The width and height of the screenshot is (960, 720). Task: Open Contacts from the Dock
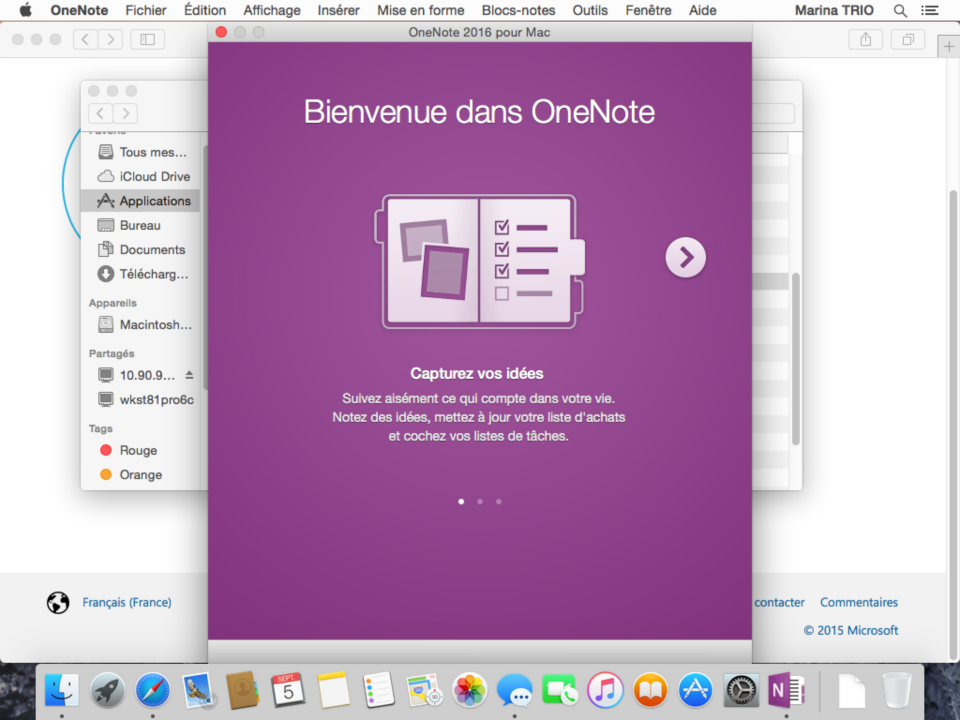tap(242, 690)
